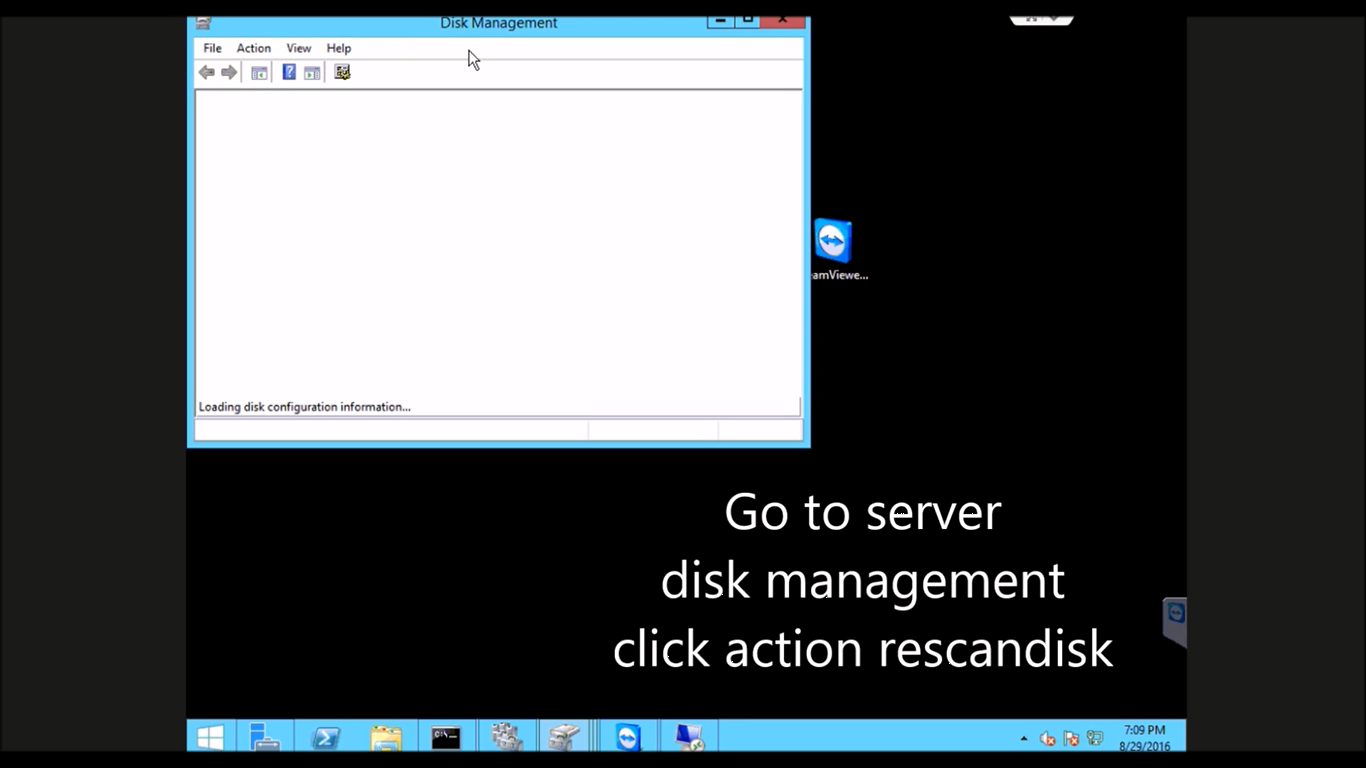Select the Back navigation arrow in Disk Management

(x=207, y=71)
